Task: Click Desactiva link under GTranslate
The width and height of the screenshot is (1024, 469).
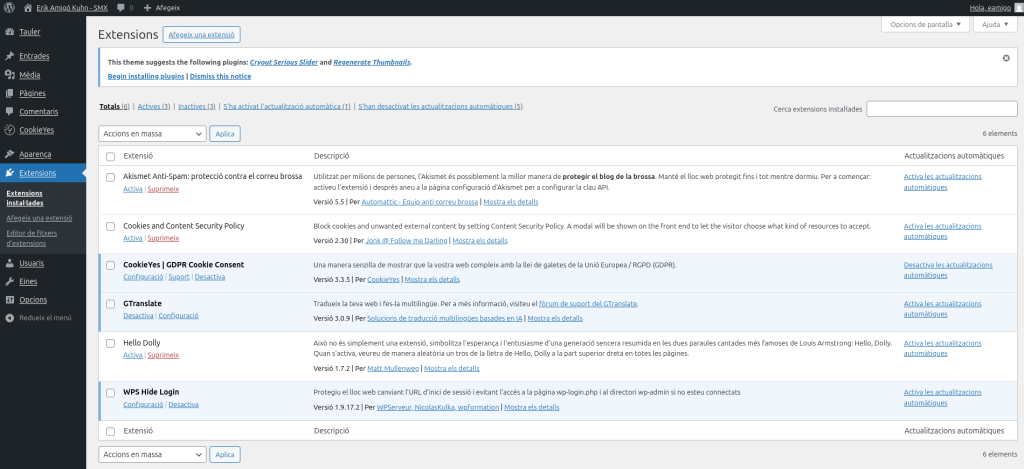Action: pyautogui.click(x=138, y=315)
